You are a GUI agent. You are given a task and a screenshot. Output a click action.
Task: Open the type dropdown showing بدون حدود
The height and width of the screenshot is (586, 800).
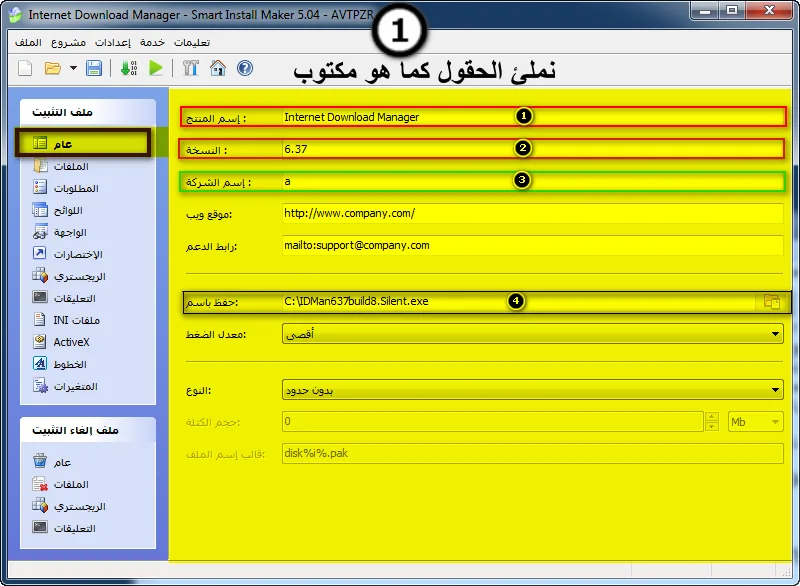[532, 390]
